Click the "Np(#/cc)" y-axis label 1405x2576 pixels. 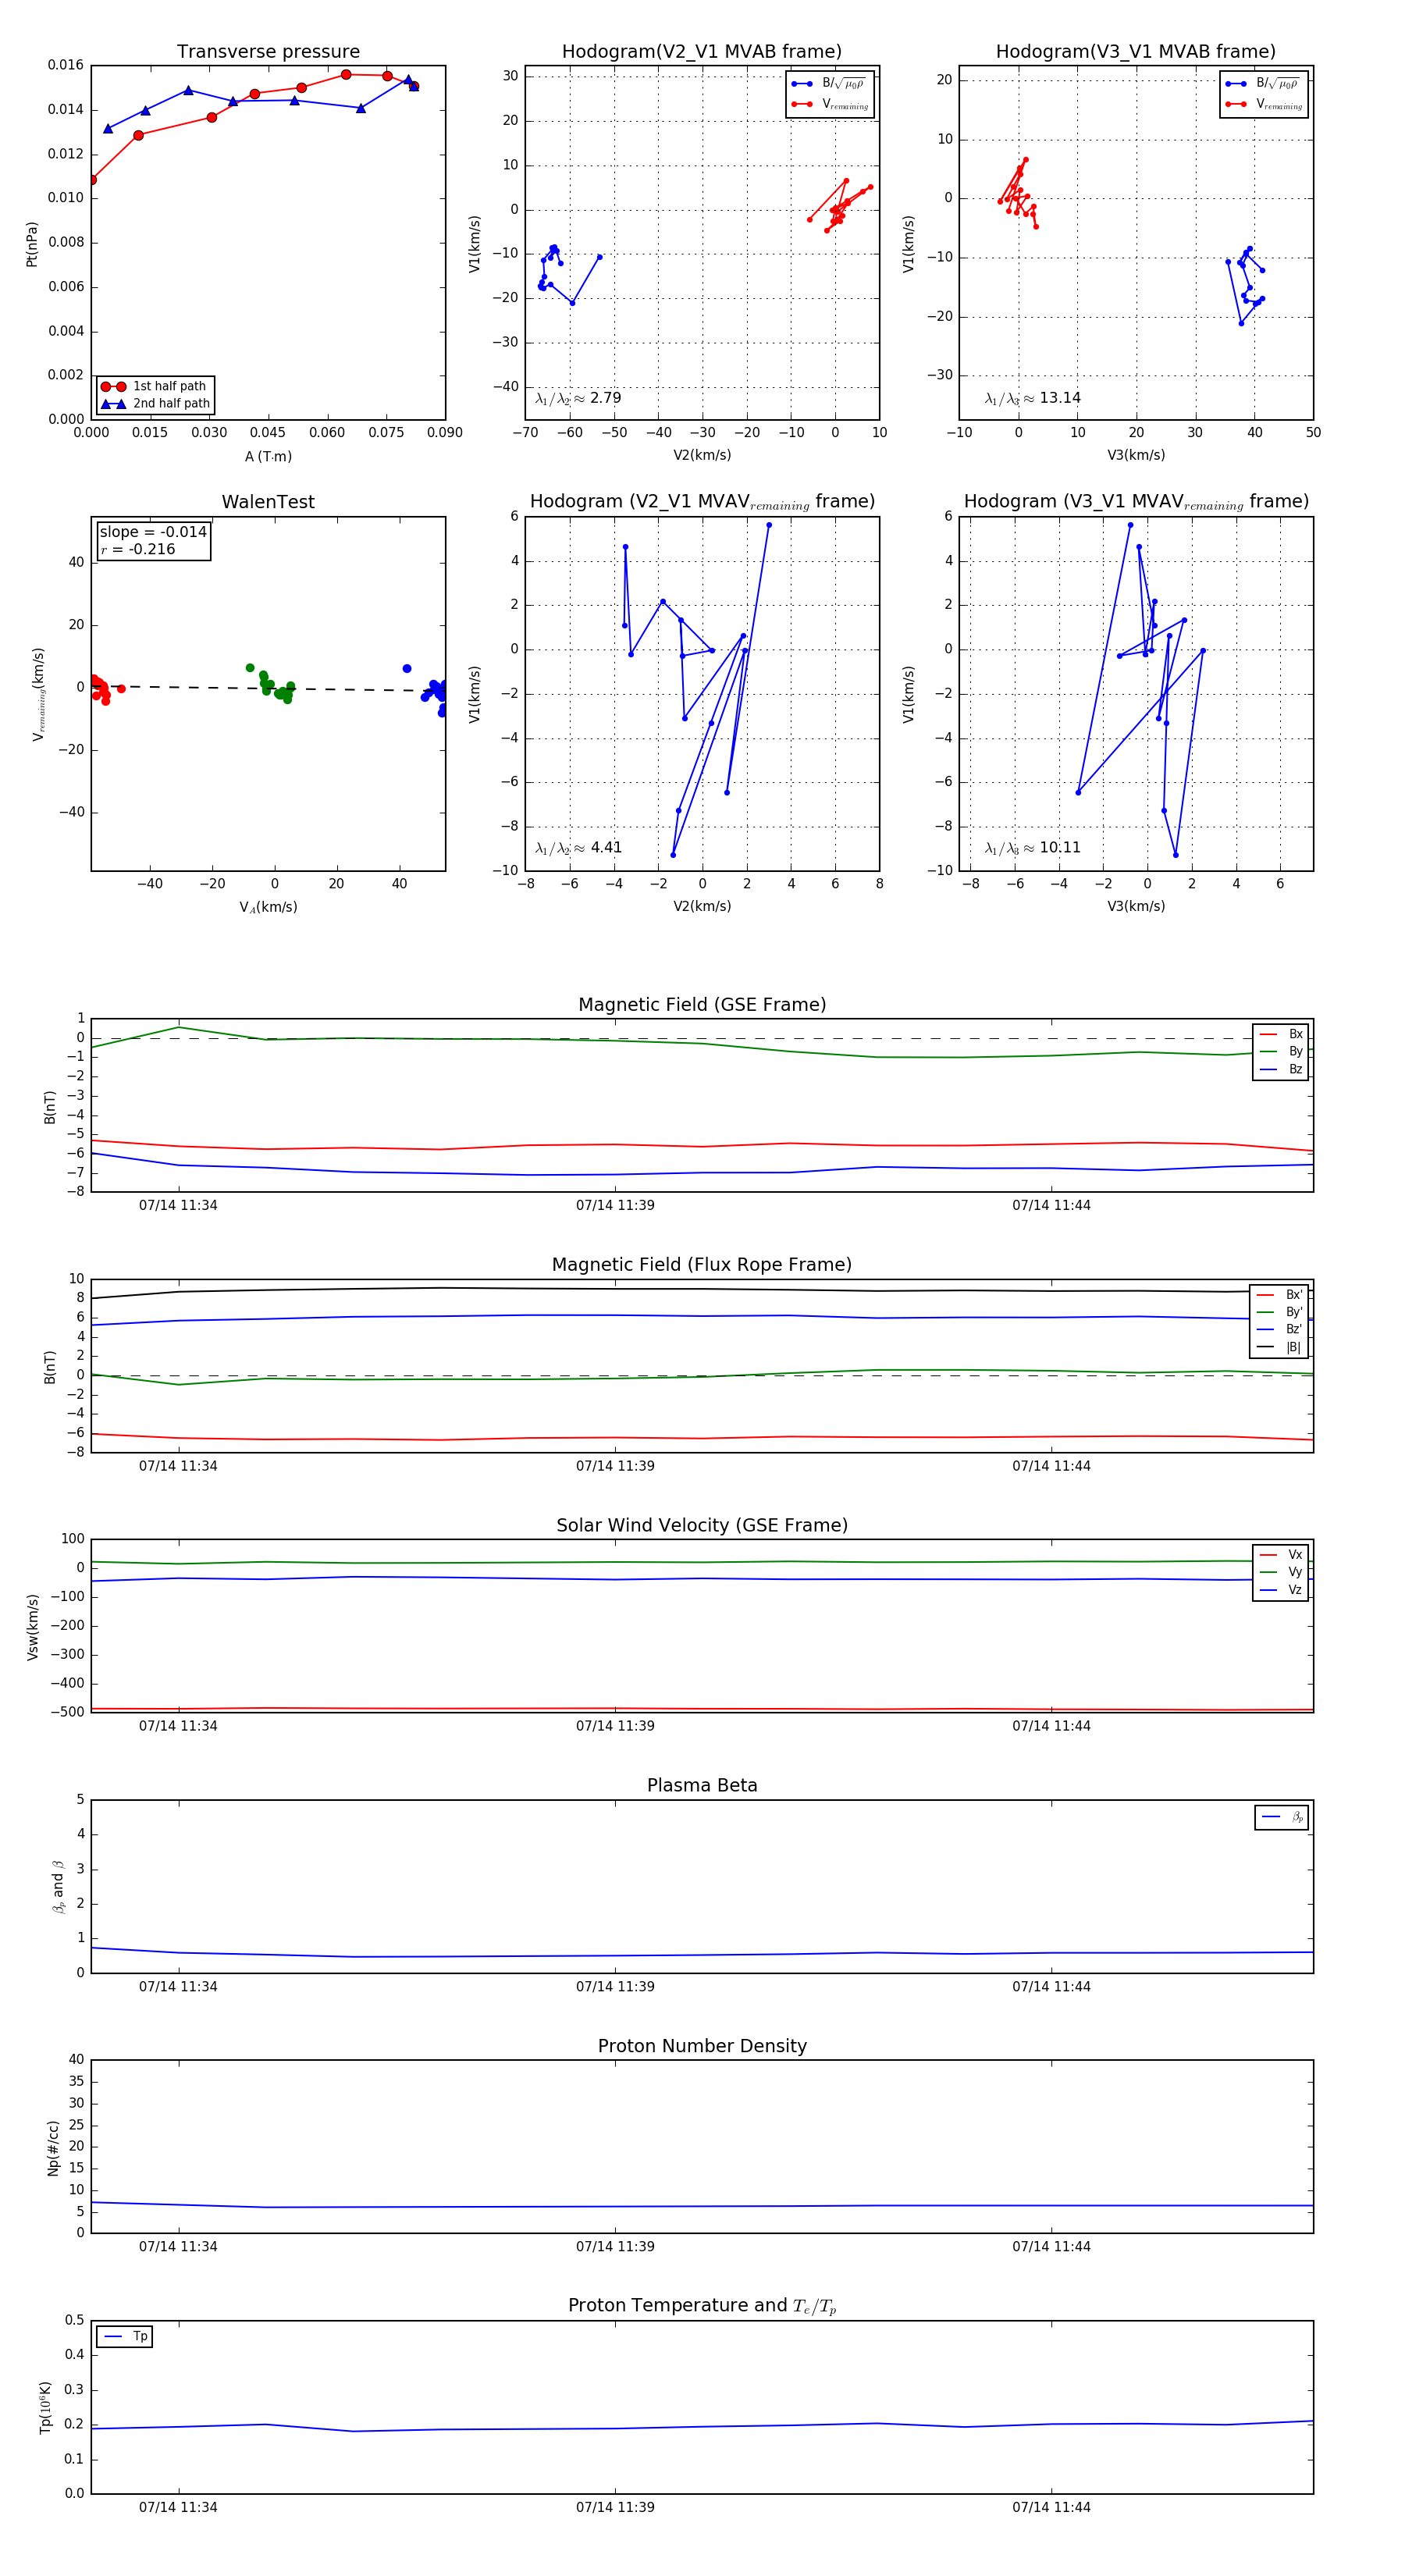click(53, 2148)
